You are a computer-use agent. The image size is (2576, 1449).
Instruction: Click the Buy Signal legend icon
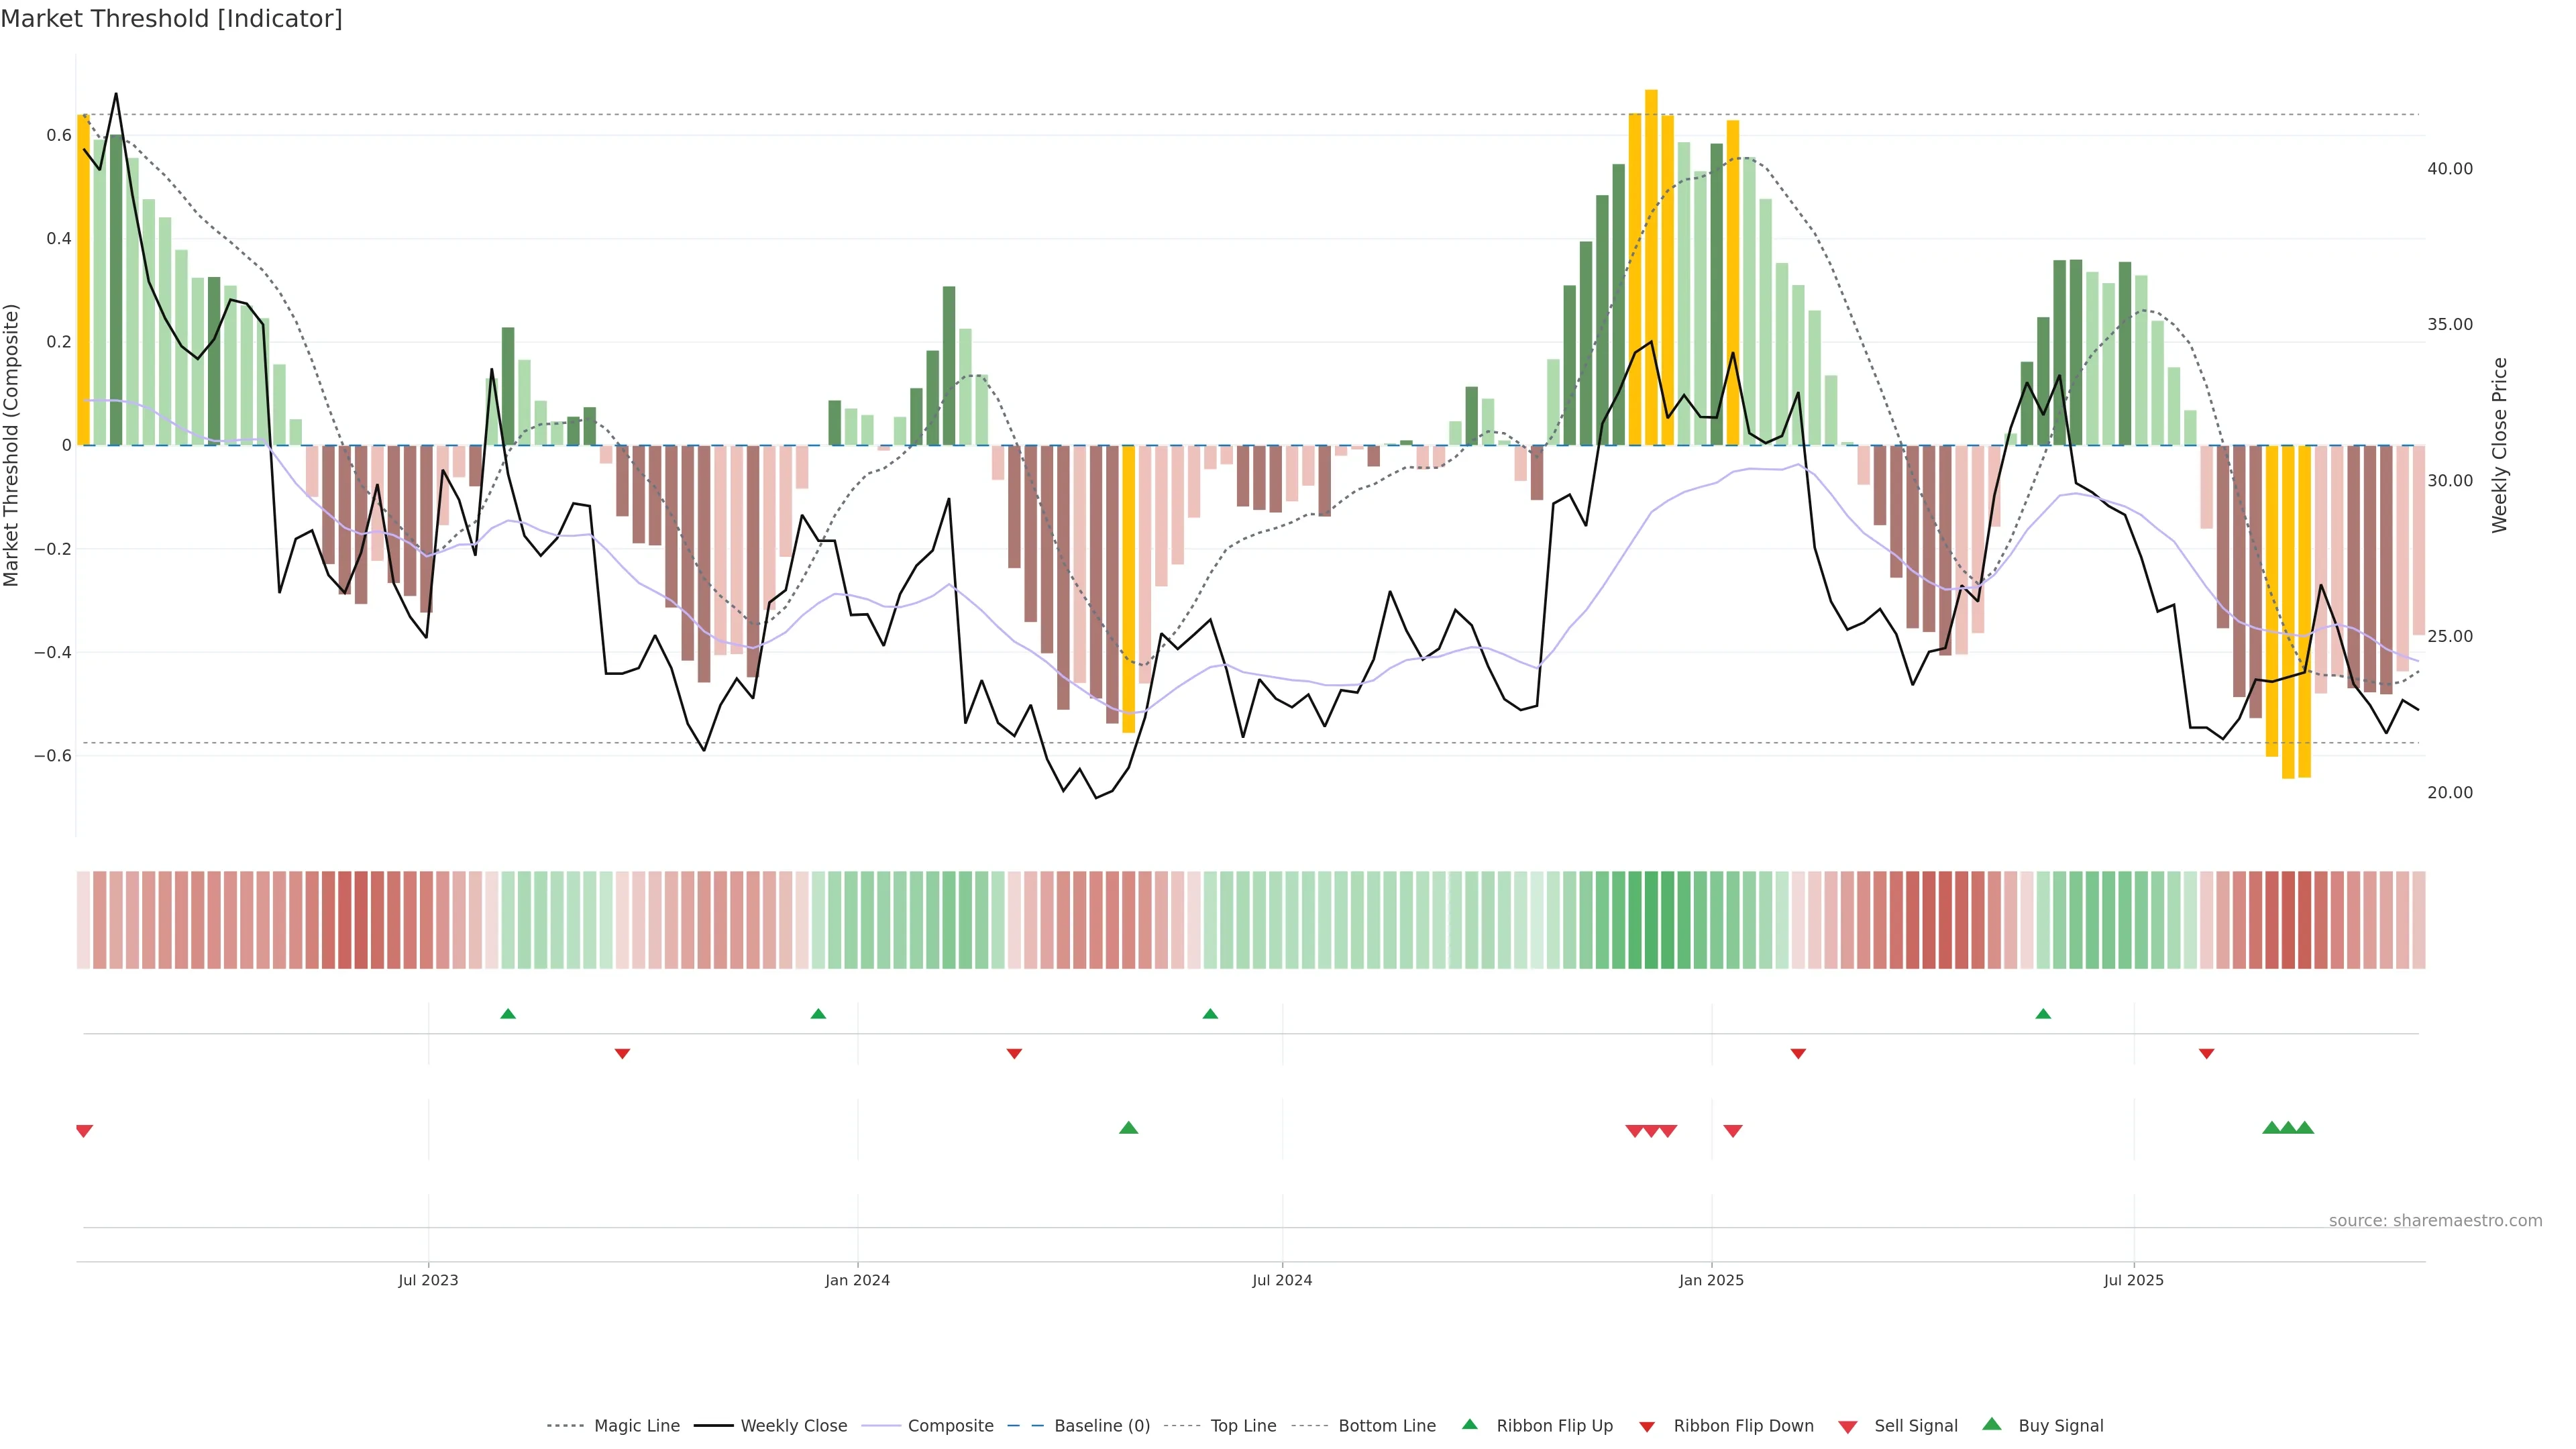(1992, 1424)
